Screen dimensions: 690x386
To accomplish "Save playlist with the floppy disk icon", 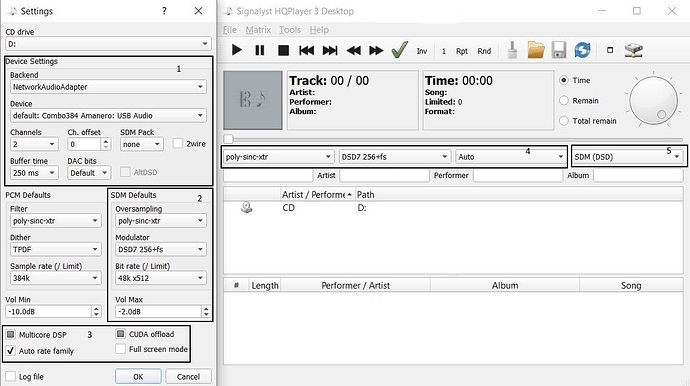I will coord(559,50).
